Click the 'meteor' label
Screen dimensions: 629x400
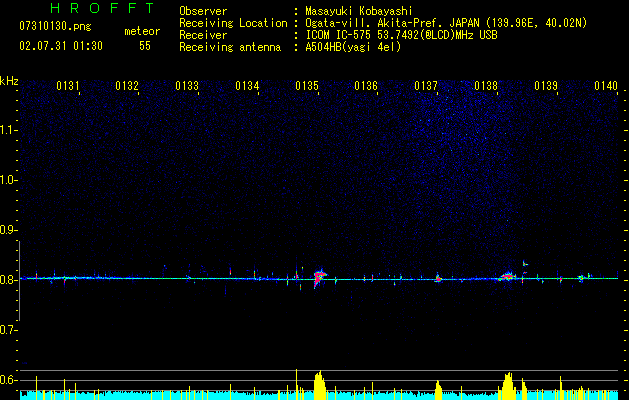tap(142, 31)
